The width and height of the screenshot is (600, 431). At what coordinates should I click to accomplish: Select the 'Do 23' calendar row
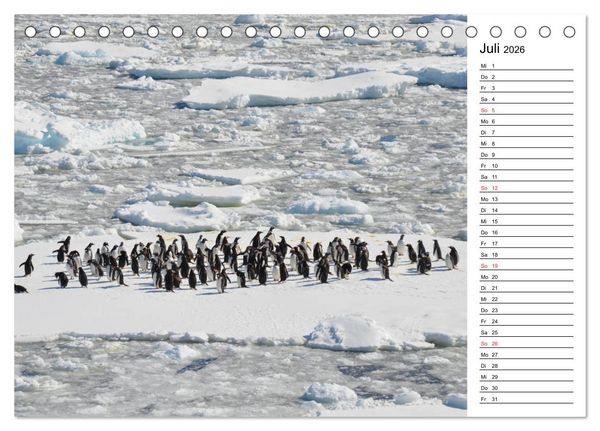(527, 310)
